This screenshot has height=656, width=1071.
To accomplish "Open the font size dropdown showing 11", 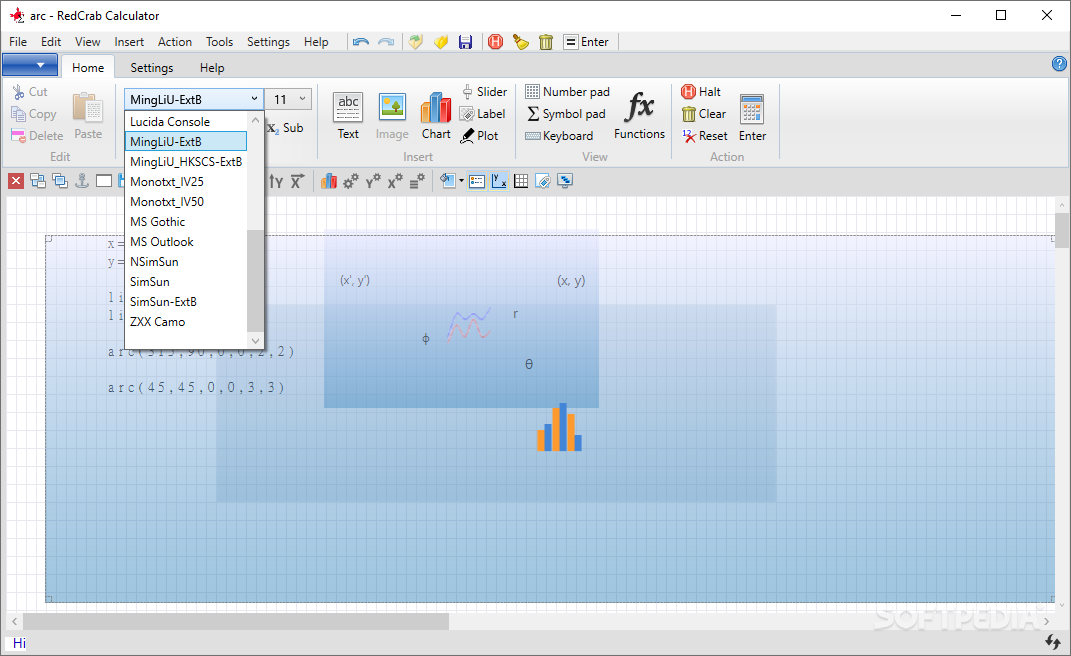I will 288,99.
